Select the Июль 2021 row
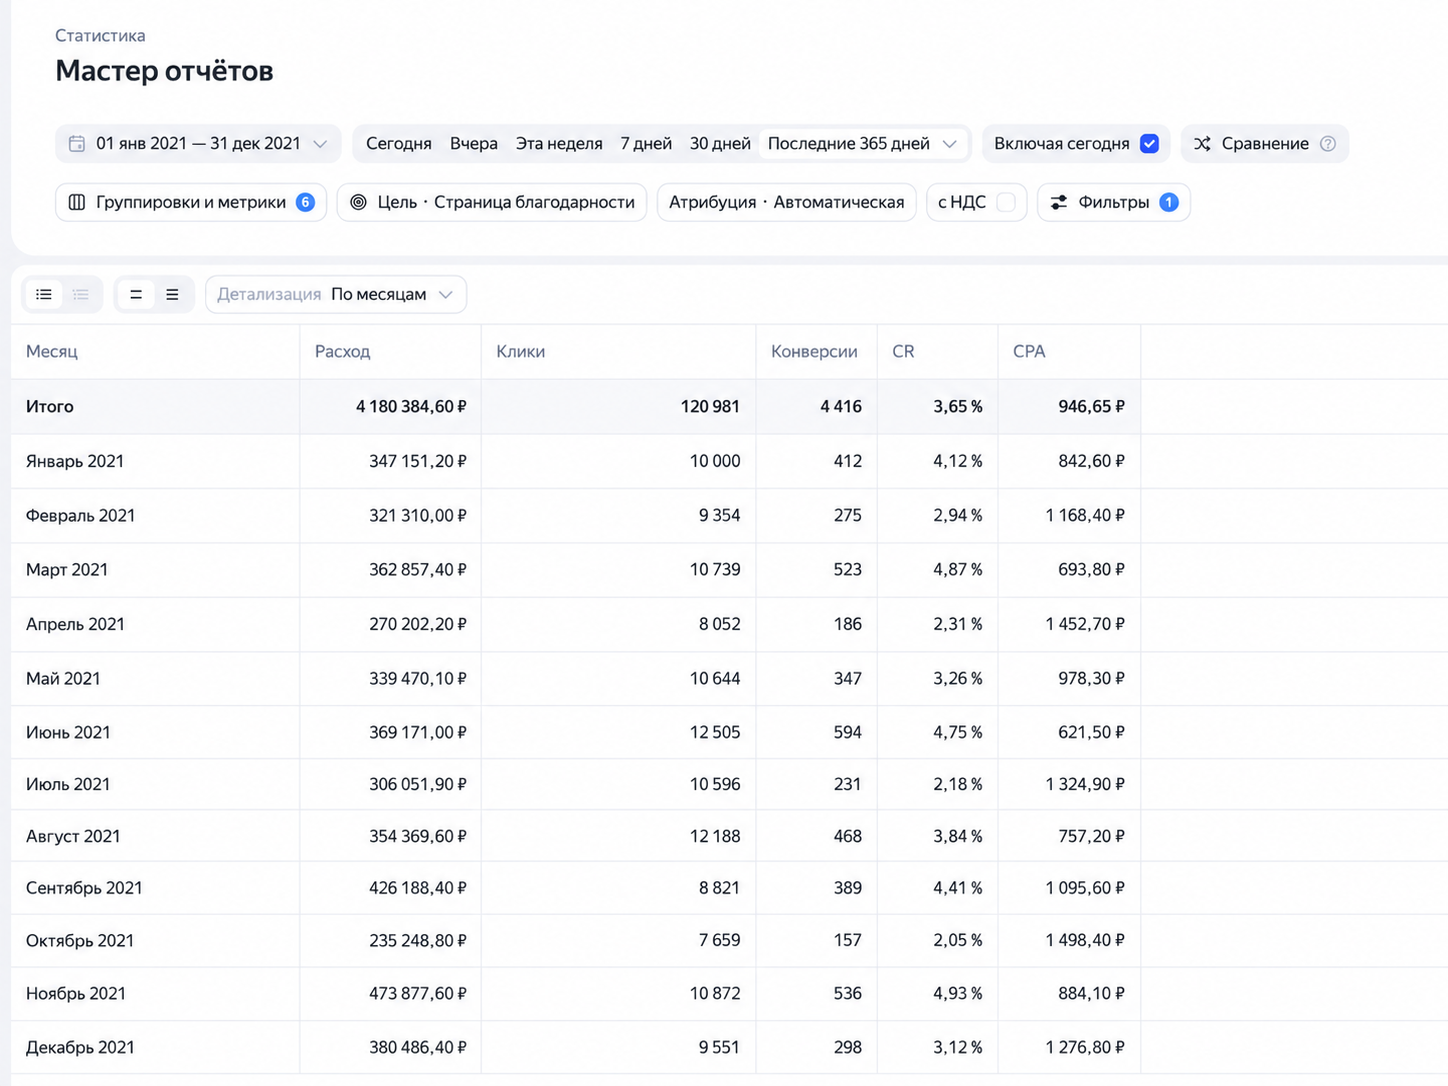The image size is (1448, 1086). point(575,784)
